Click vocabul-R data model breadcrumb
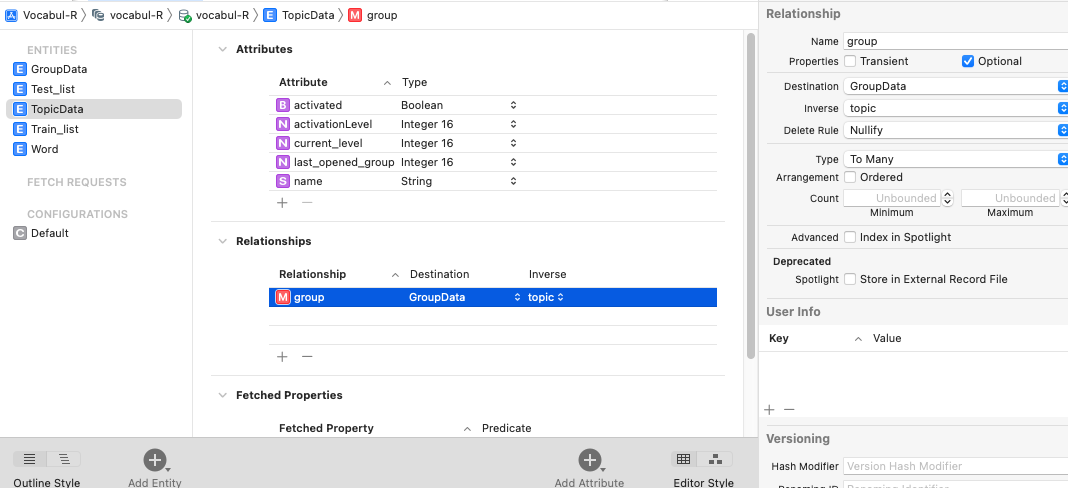The image size is (1068, 488). 214,15
